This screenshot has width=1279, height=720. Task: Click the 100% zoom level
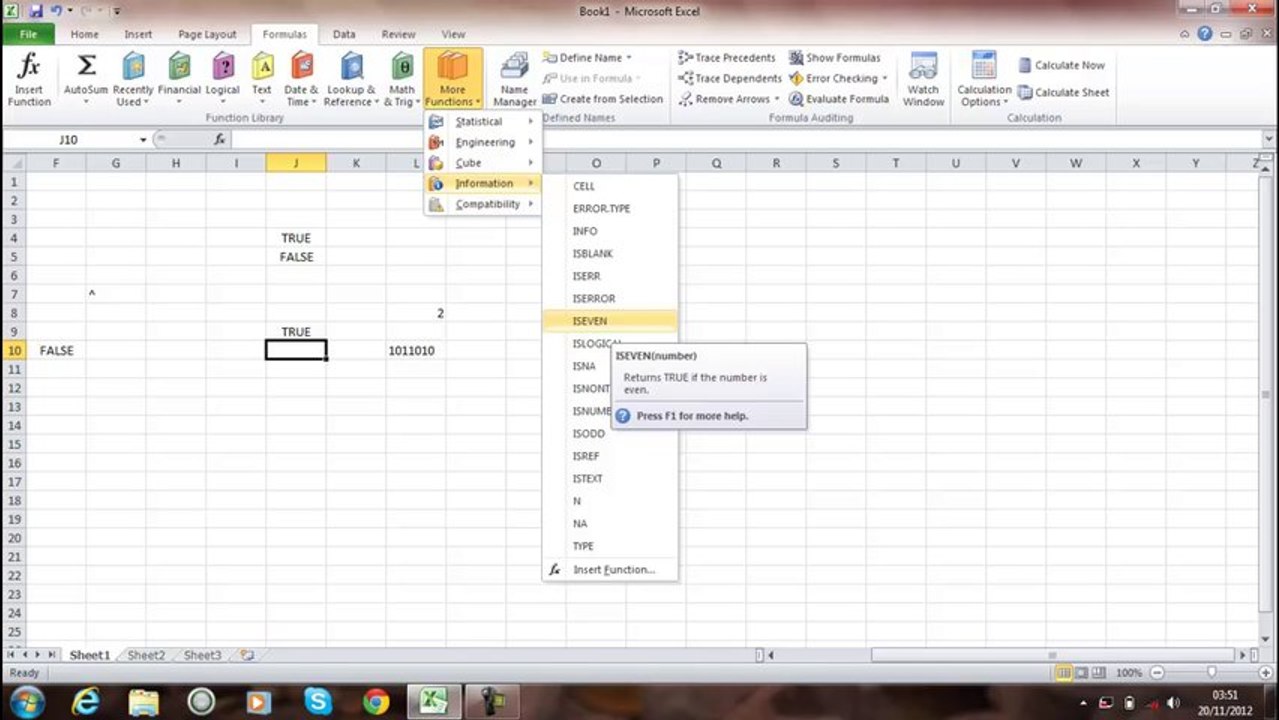pos(1128,673)
